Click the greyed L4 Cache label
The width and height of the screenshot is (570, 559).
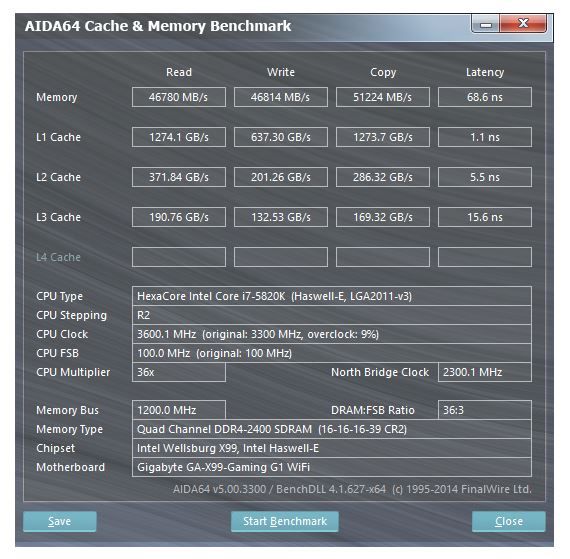point(58,257)
